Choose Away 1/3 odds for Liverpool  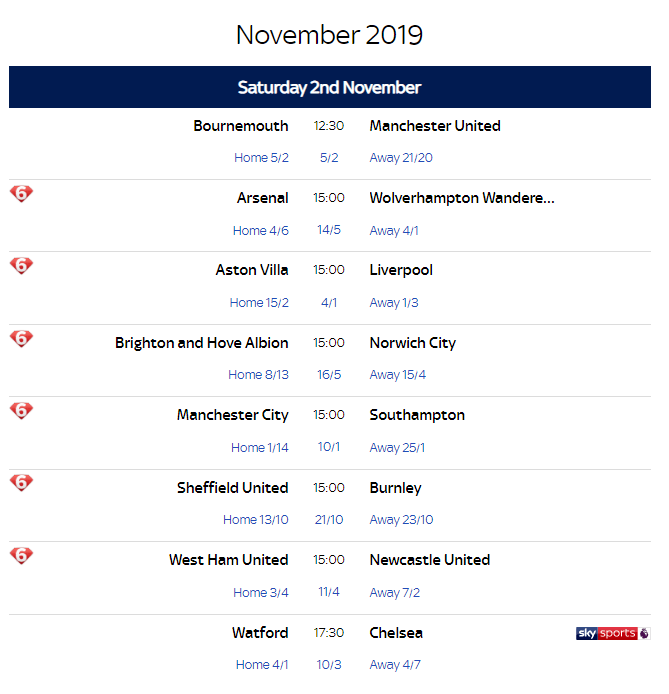394,303
